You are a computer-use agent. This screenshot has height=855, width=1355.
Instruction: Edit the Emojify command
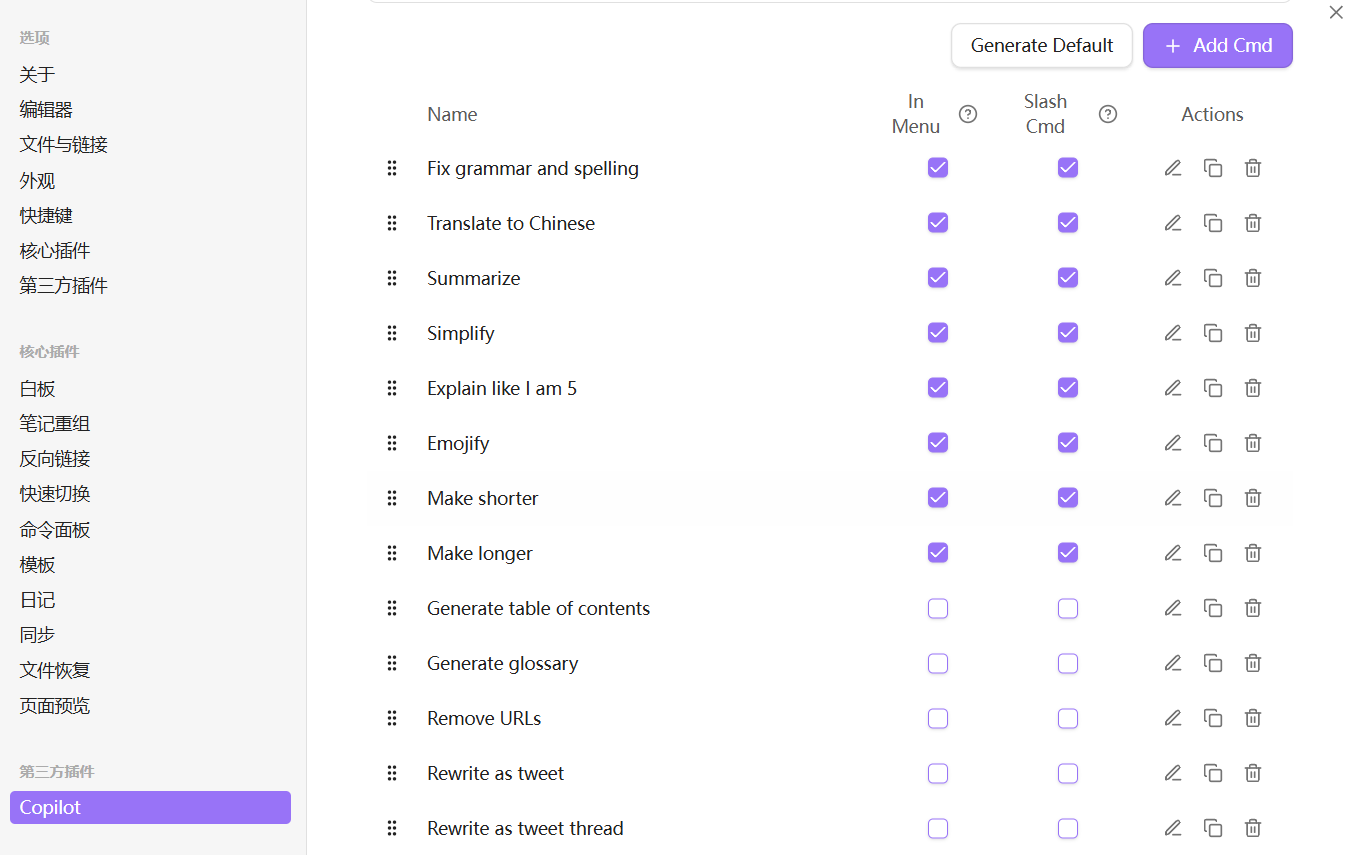tap(1173, 443)
